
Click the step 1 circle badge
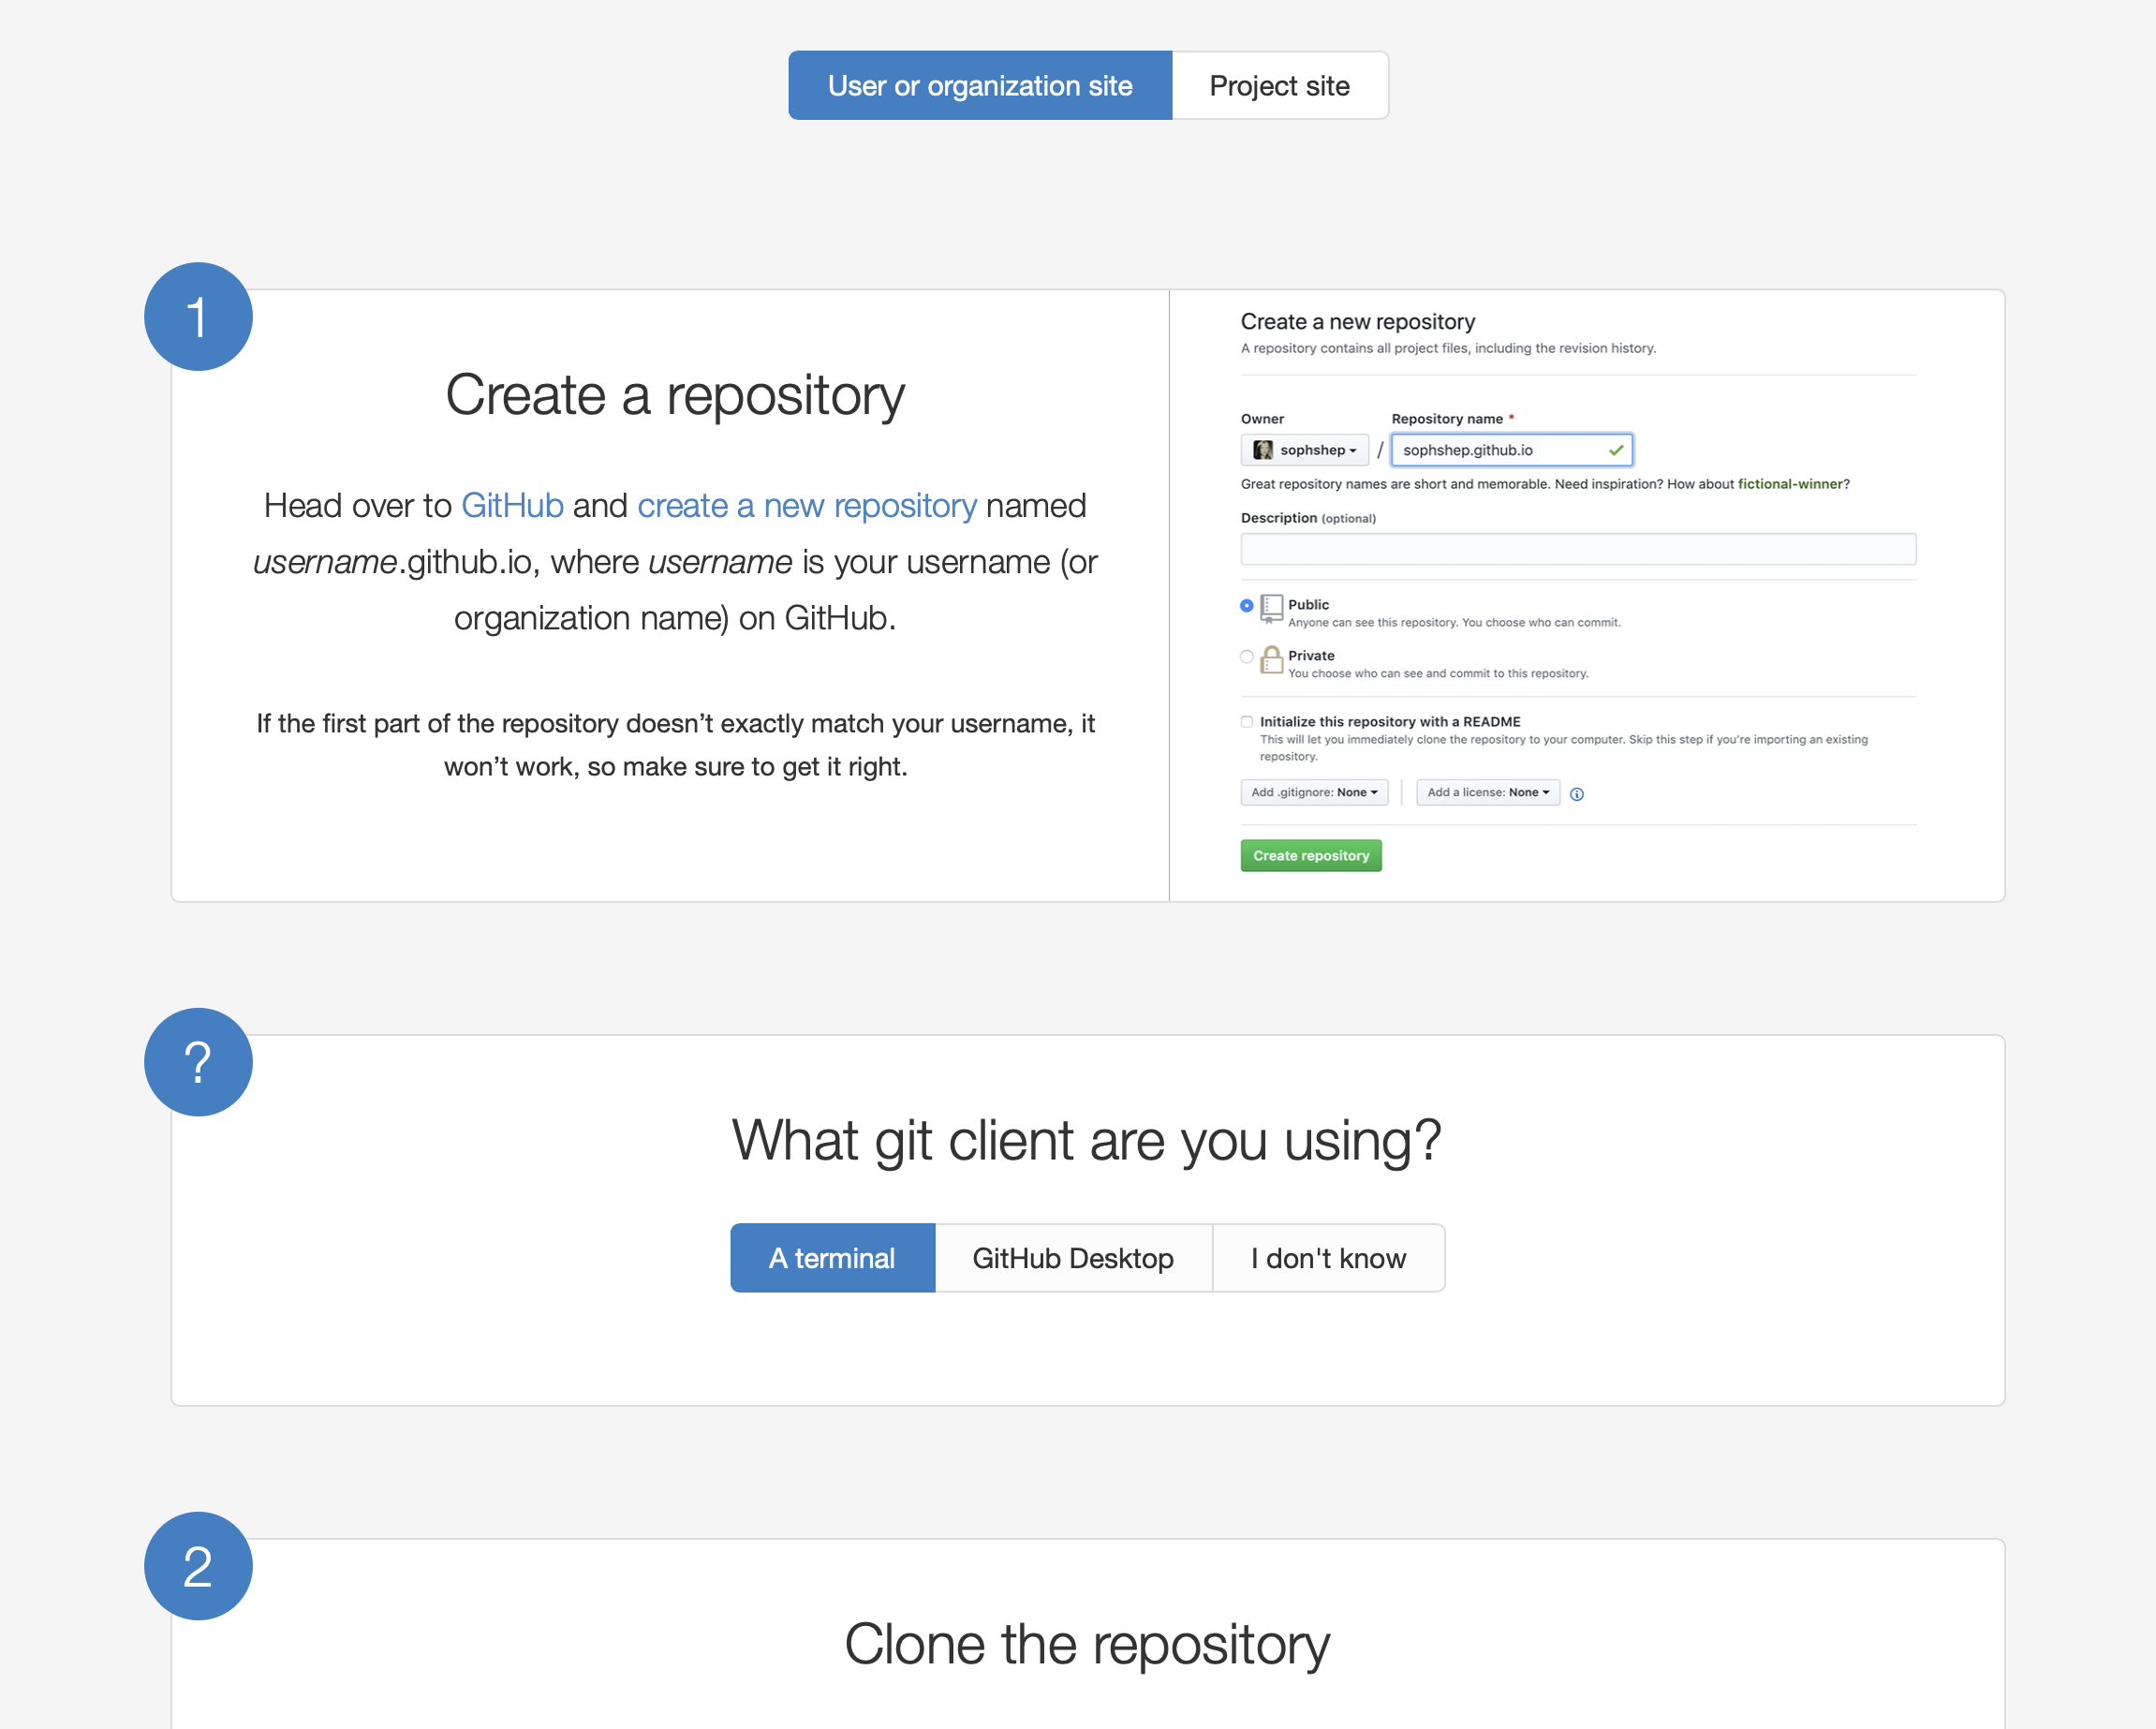[x=198, y=317]
